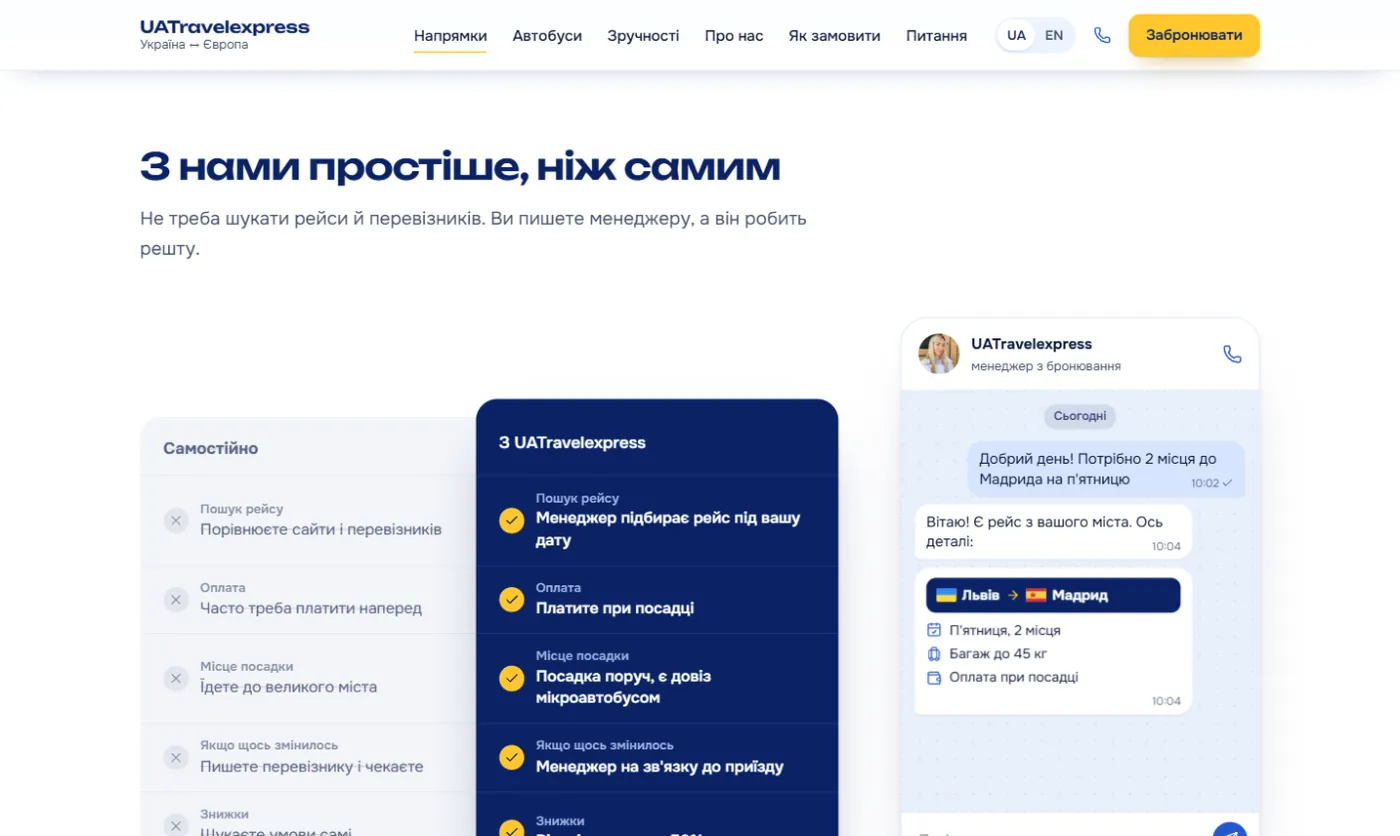Click the checkmark beside 'Платите при посадці'
The height and width of the screenshot is (836, 1400).
coord(512,599)
